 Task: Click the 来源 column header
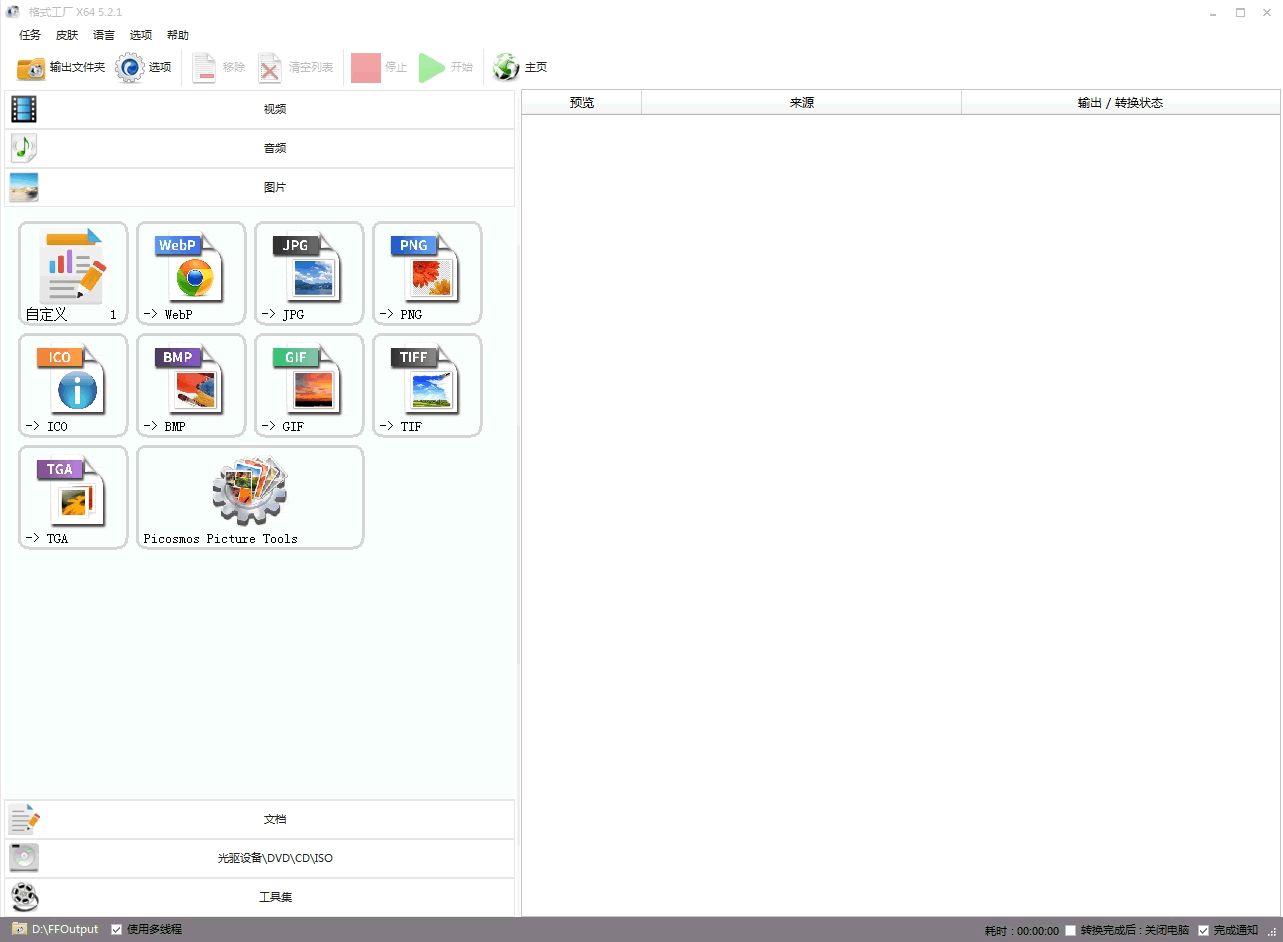pos(801,102)
